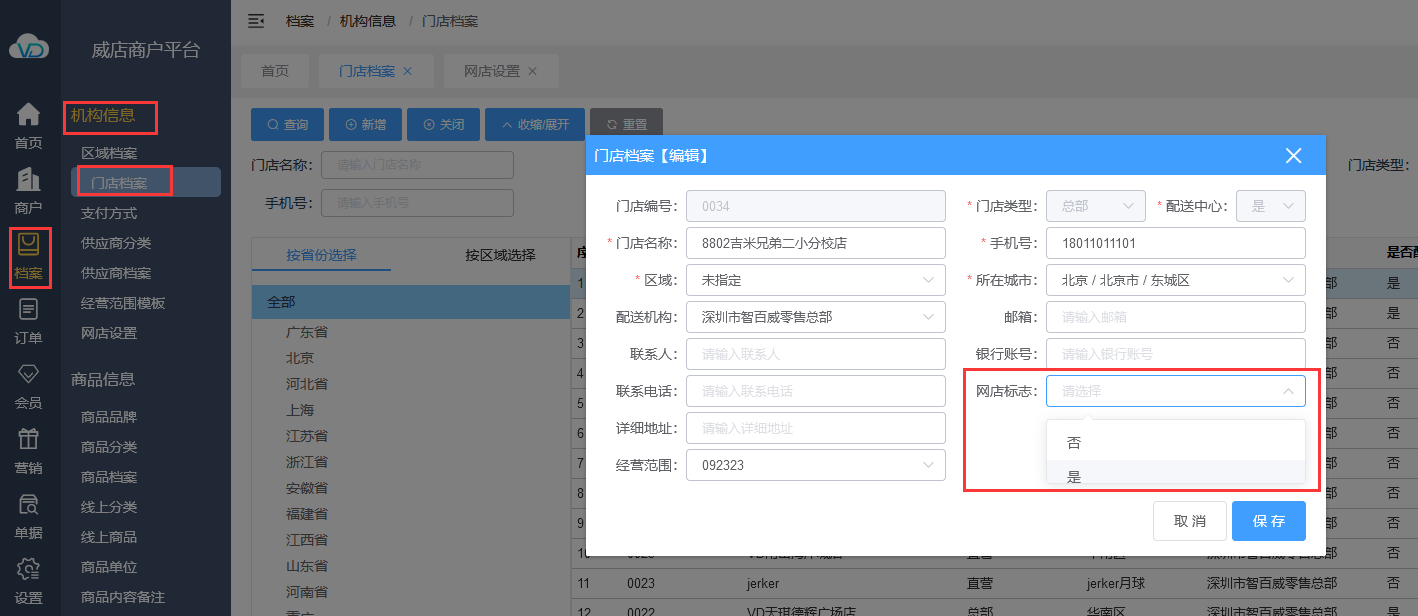1418x616 pixels.
Task: Collapse sidebar with the hamburger menu icon
Action: coord(256,21)
